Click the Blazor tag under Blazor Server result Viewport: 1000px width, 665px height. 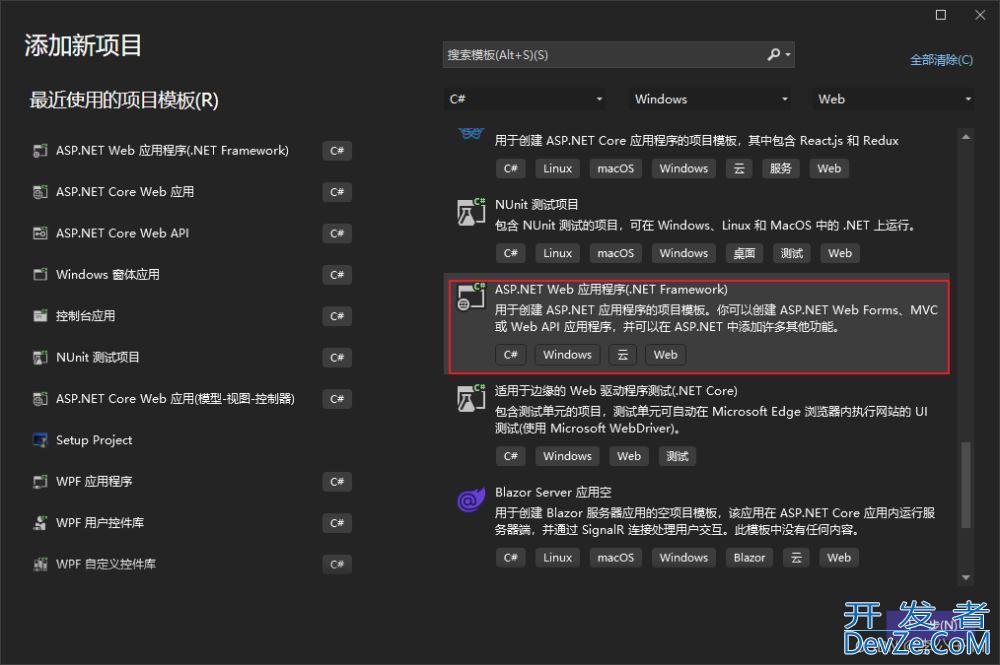click(x=749, y=558)
